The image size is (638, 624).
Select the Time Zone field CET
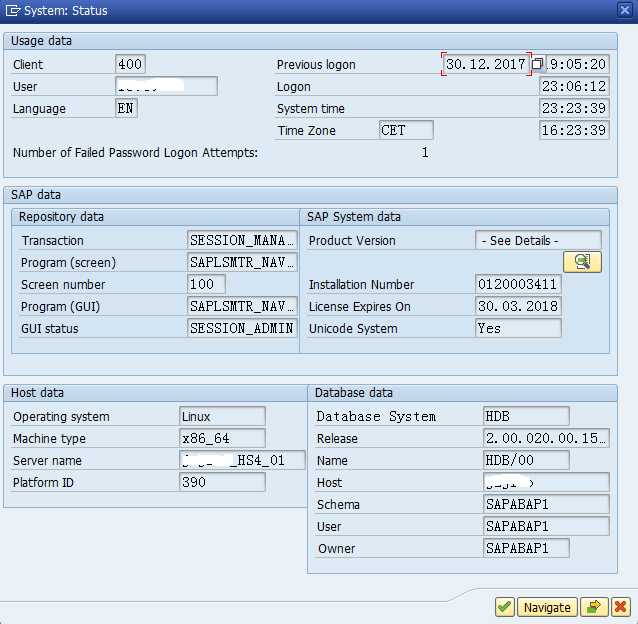406,130
